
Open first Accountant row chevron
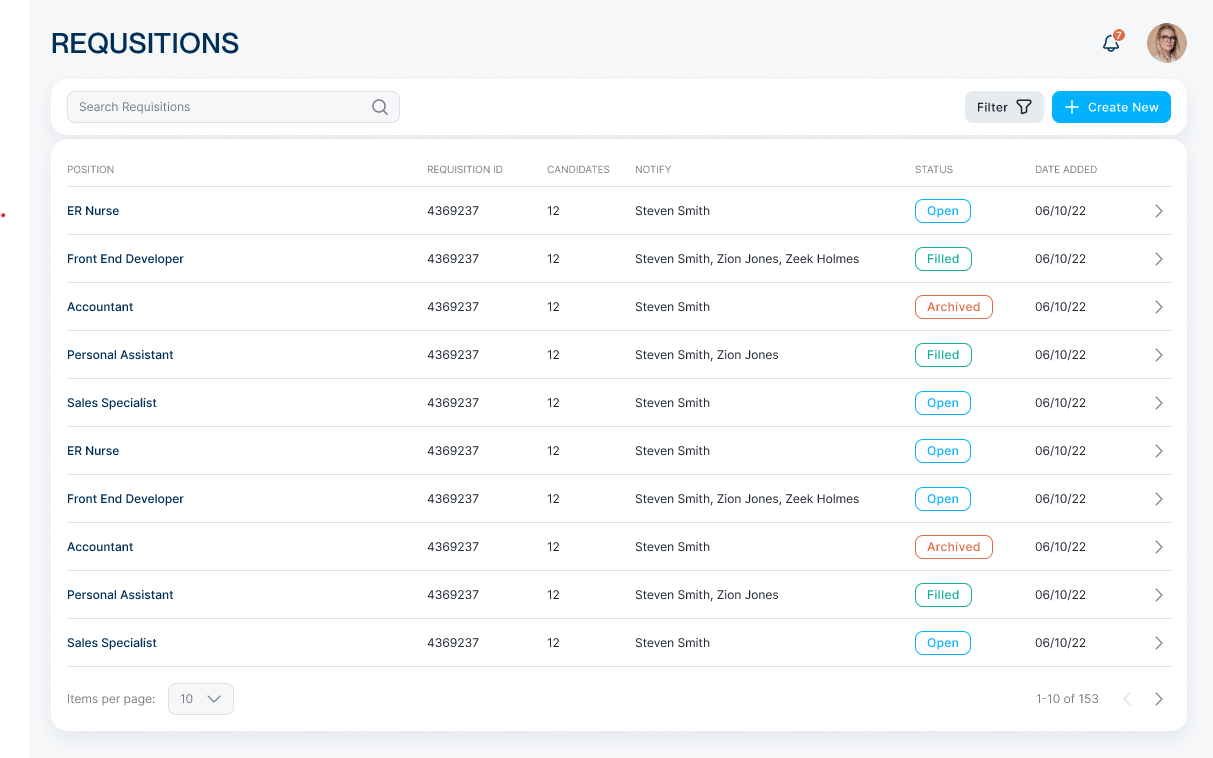tap(1159, 307)
